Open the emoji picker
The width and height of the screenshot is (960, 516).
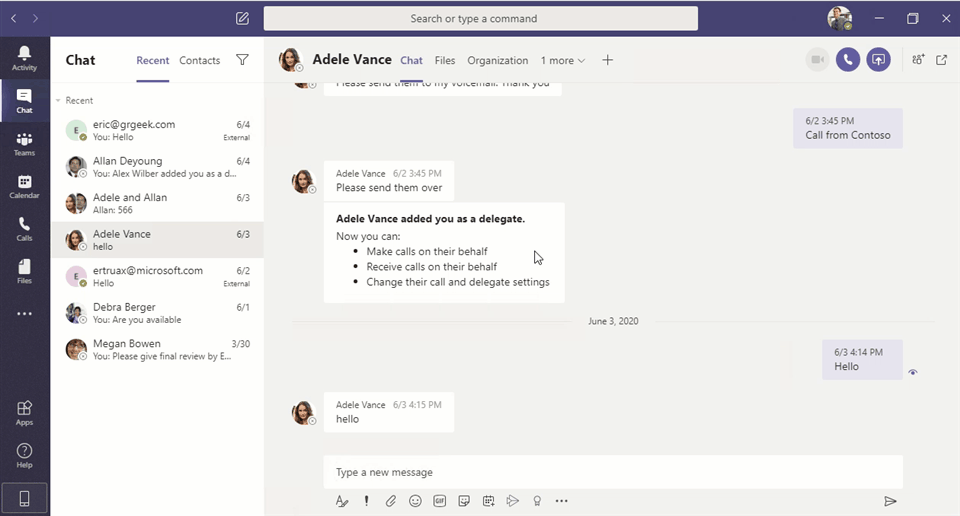pos(415,501)
